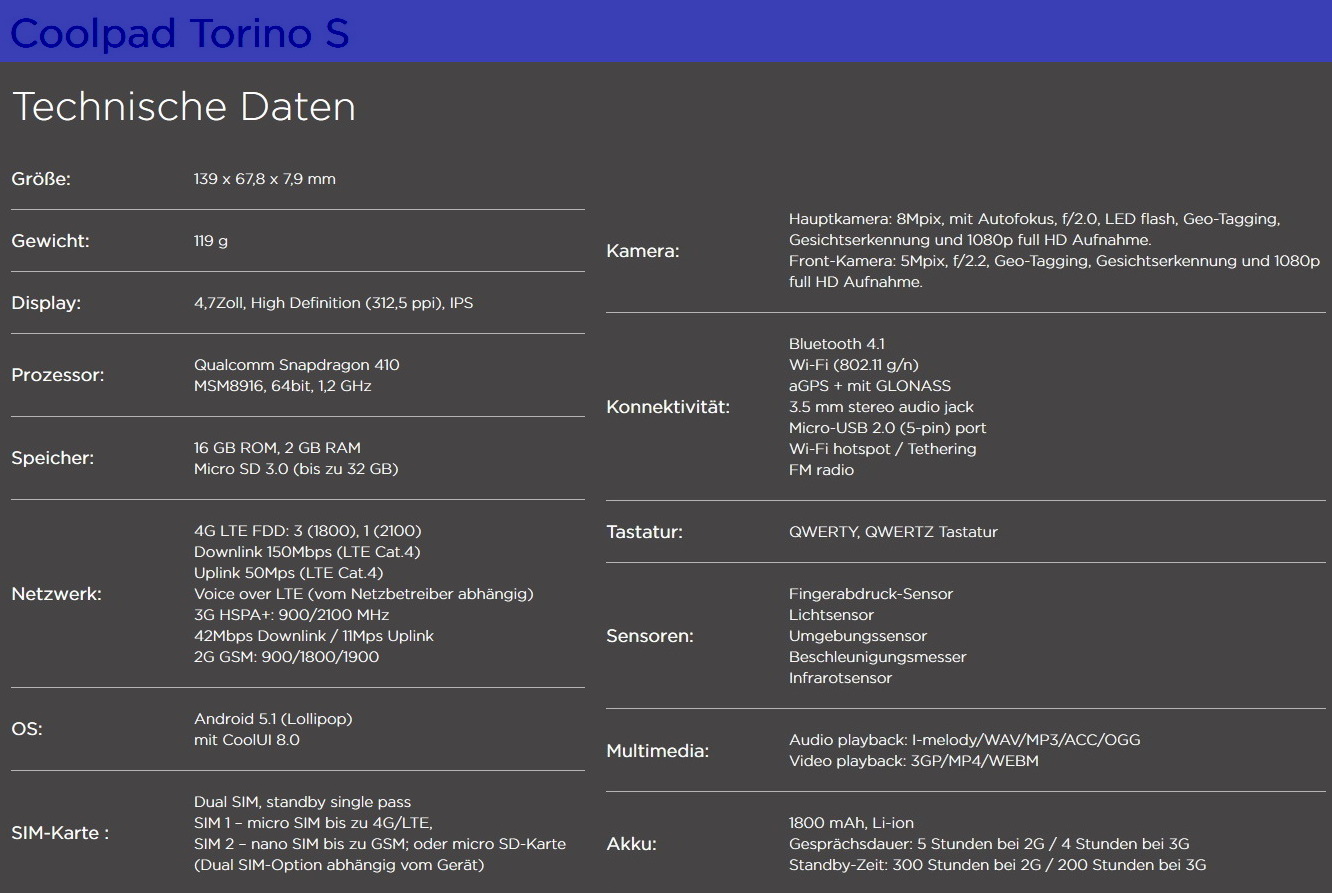Click the 'Gesprächsdauer' line
Image resolution: width=1332 pixels, height=893 pixels.
click(989, 844)
